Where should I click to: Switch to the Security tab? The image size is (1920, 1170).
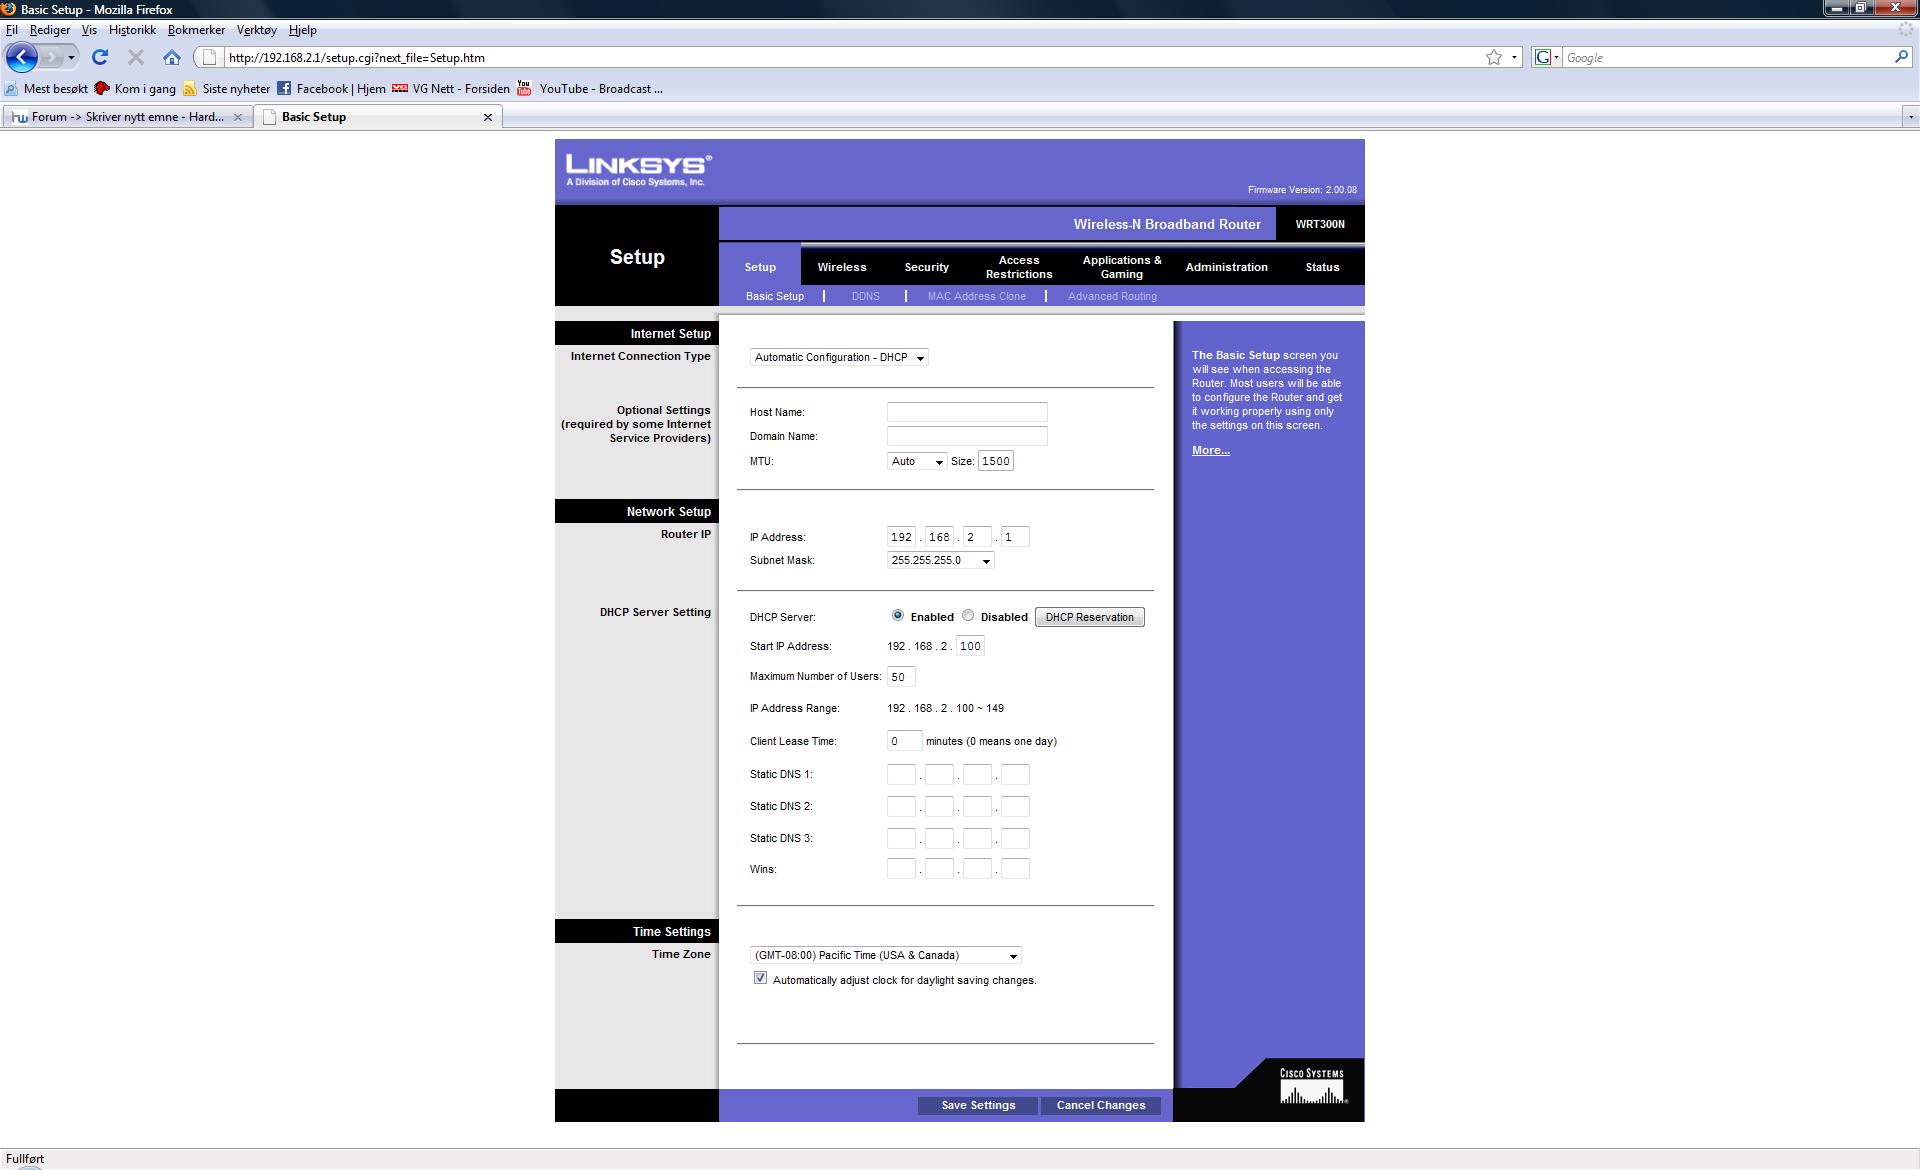click(927, 267)
